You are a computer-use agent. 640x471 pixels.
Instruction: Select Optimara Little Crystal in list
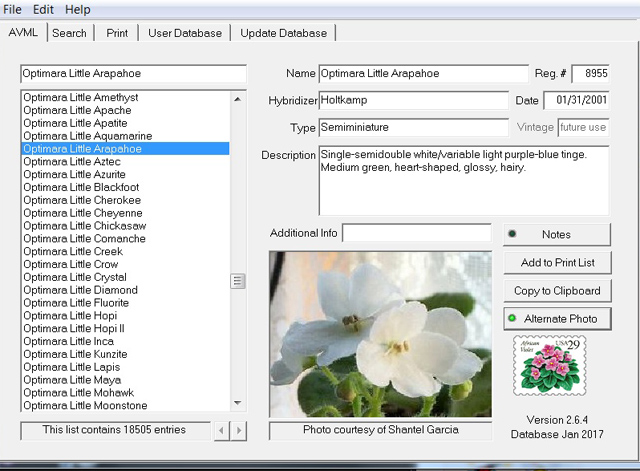125,277
